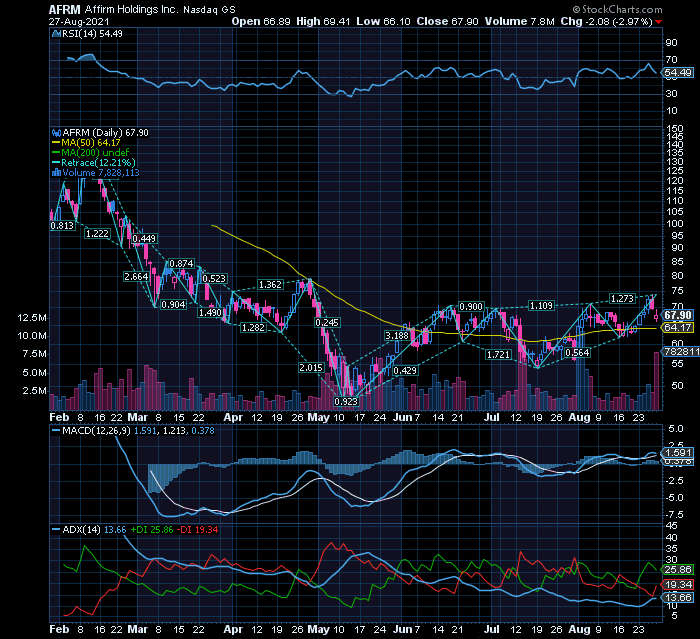Click the Affirm Holdings Inc. company name
The height and width of the screenshot is (639, 700).
(131, 9)
